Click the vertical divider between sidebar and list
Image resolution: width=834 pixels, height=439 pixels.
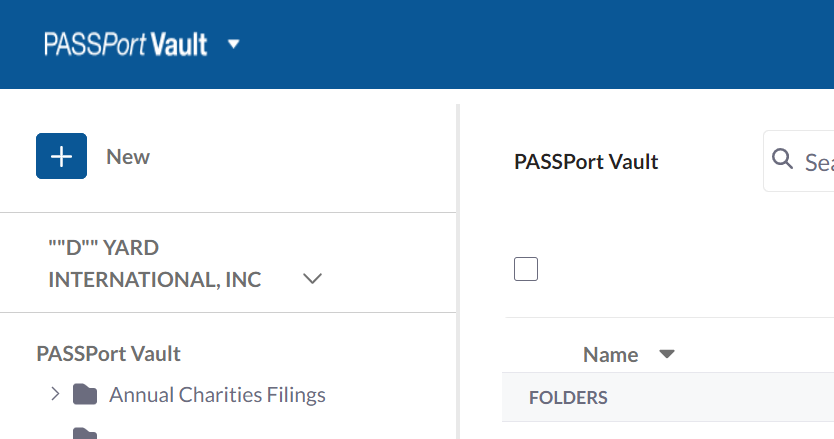point(458,270)
